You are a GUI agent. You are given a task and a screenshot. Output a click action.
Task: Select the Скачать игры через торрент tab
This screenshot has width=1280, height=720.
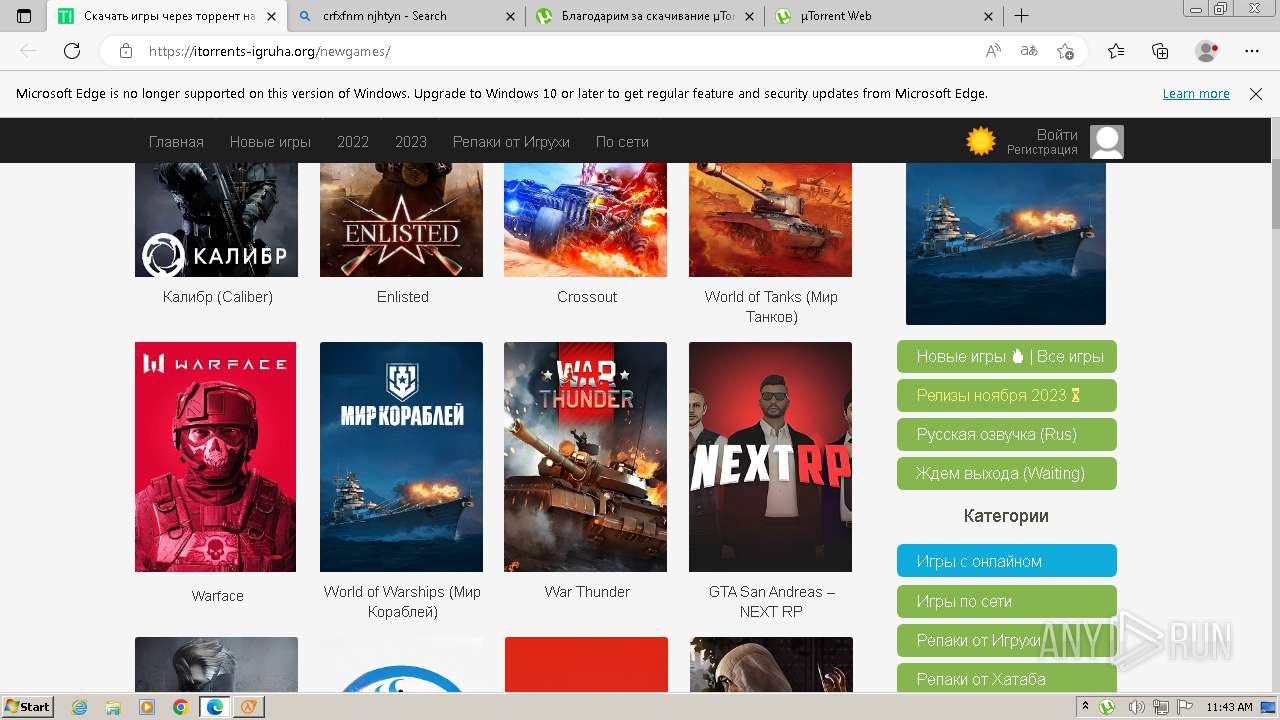pos(167,16)
